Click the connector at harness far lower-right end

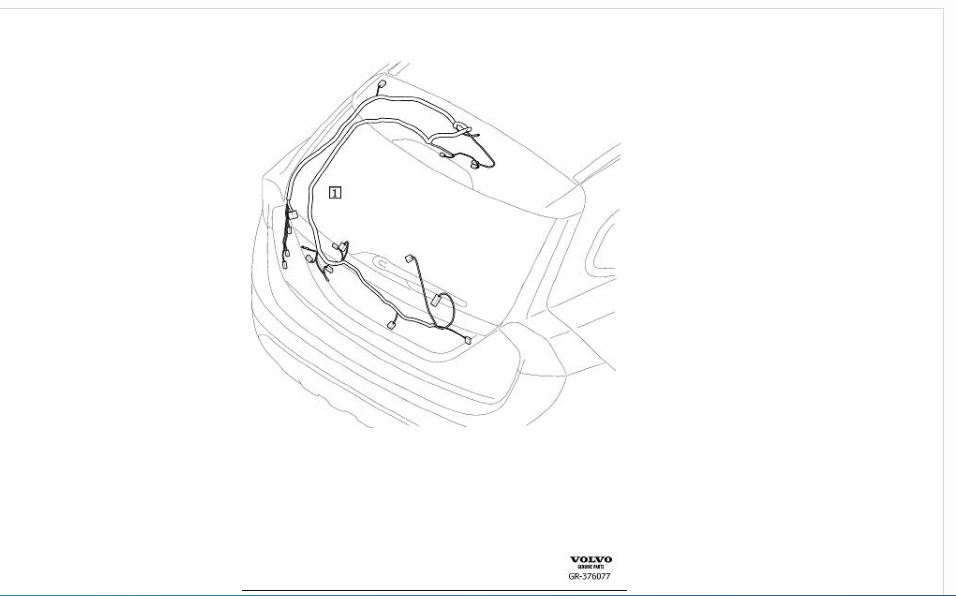coord(467,341)
